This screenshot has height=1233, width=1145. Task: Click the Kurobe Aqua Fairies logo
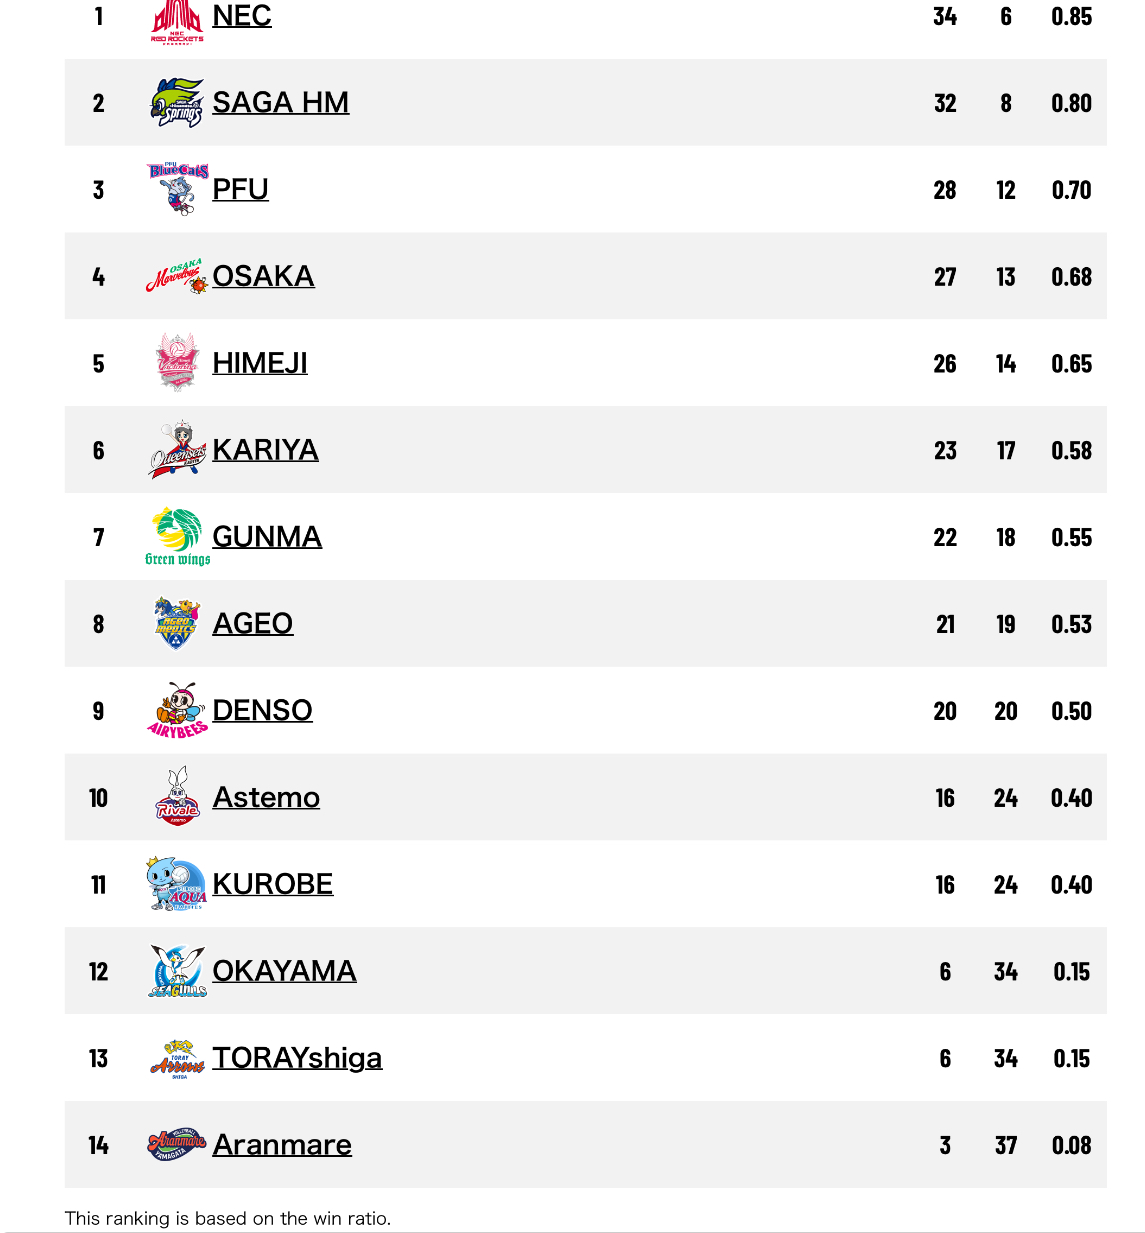click(x=177, y=884)
